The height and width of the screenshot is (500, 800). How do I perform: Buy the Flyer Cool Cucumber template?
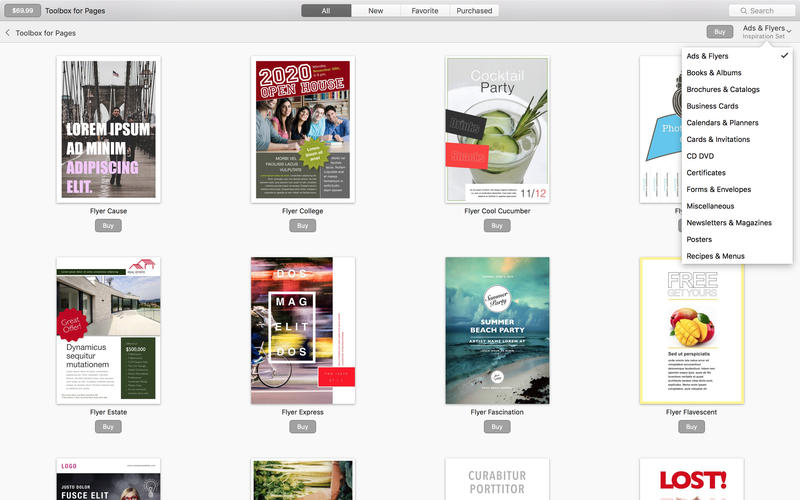[x=497, y=226]
